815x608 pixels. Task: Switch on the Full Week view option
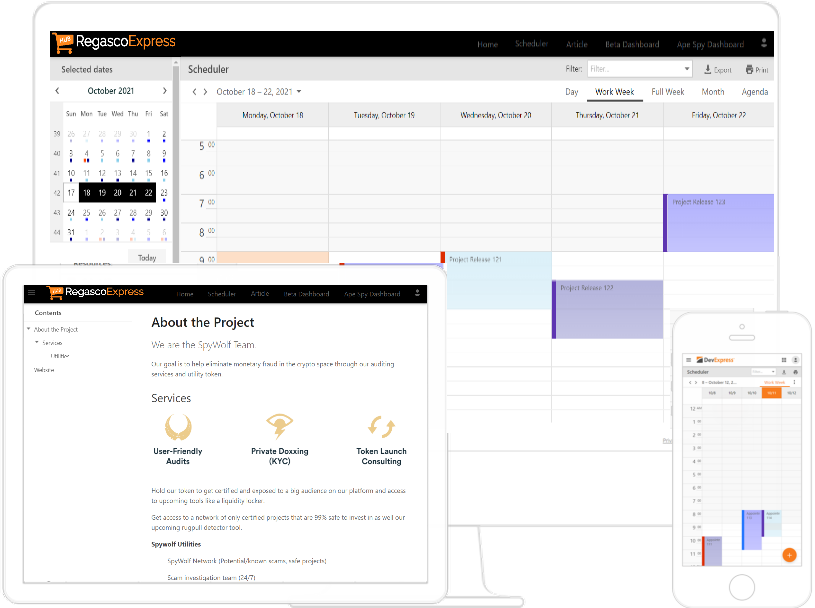(x=667, y=91)
